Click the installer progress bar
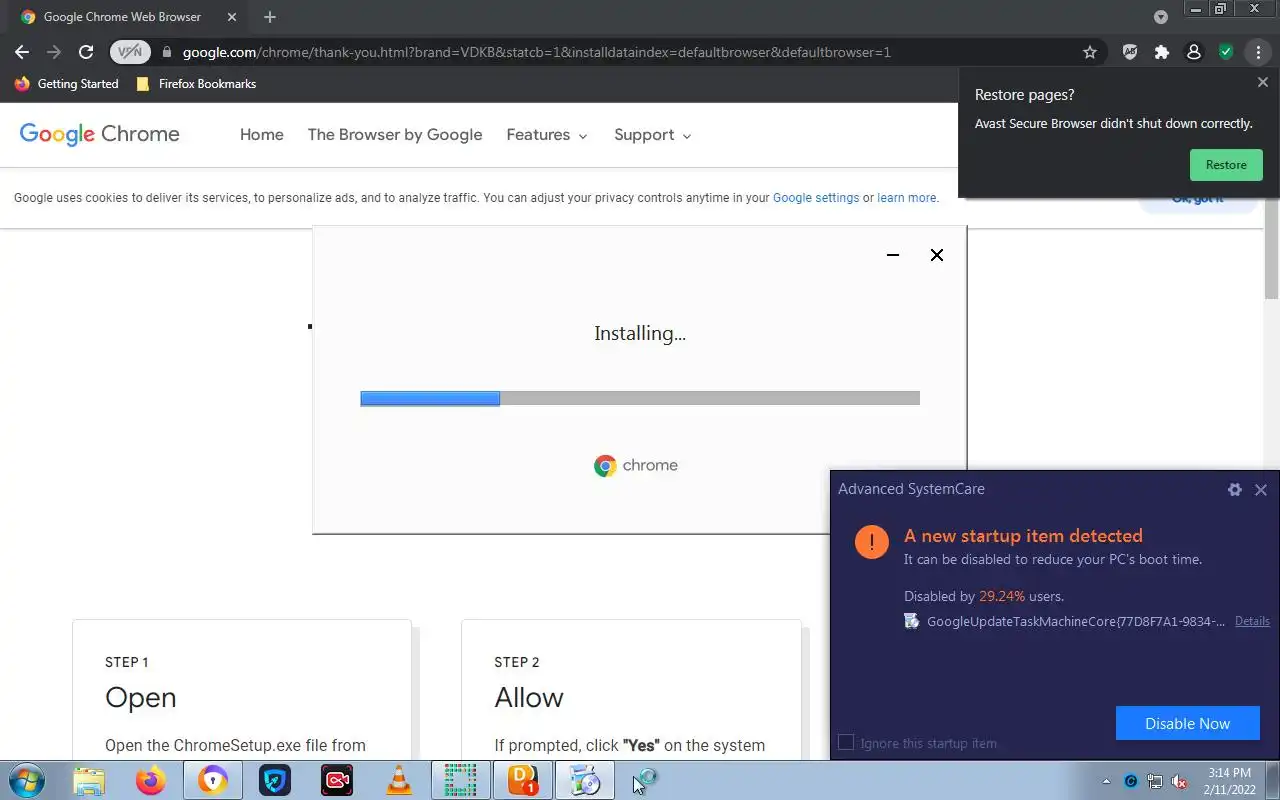This screenshot has width=1280, height=800. 640,398
